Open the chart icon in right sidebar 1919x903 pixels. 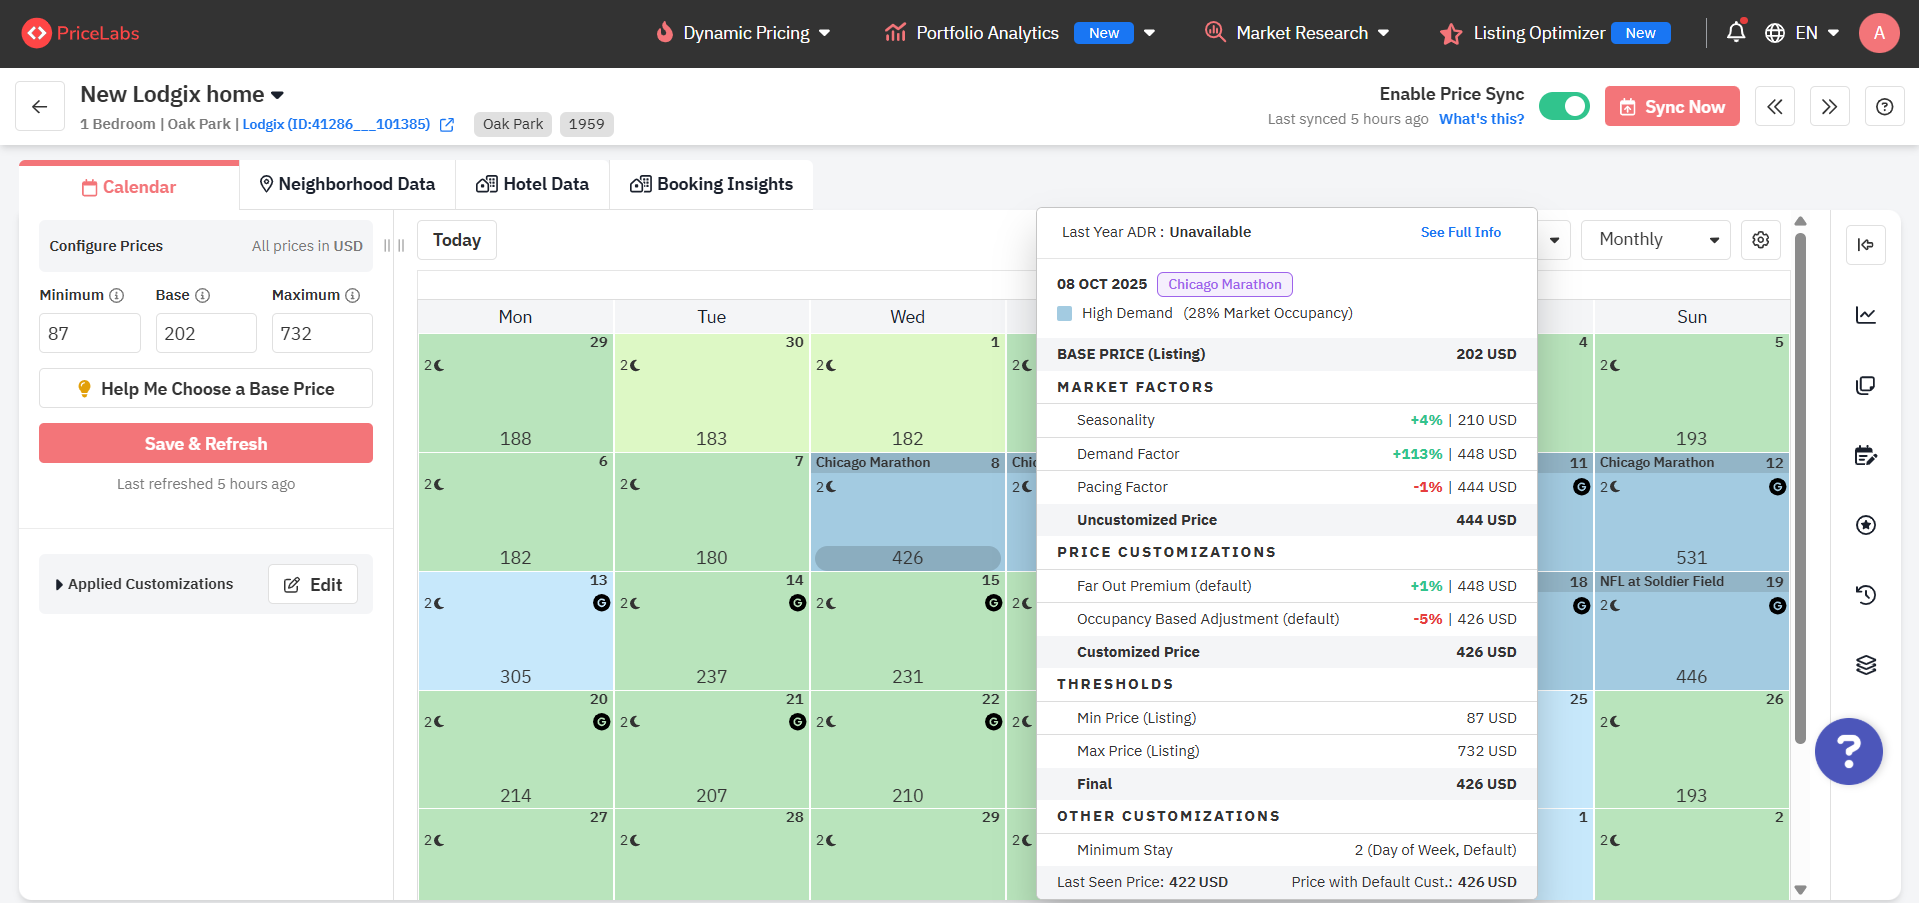coord(1865,316)
